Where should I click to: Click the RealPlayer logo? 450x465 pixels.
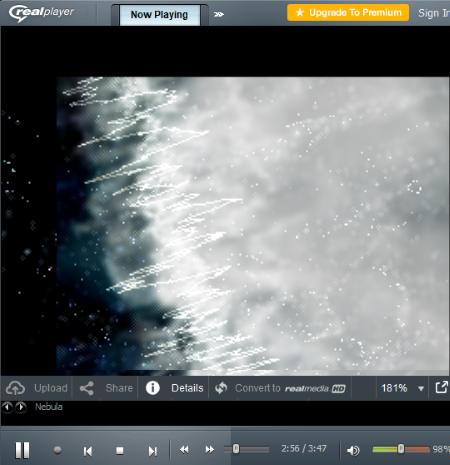41,13
